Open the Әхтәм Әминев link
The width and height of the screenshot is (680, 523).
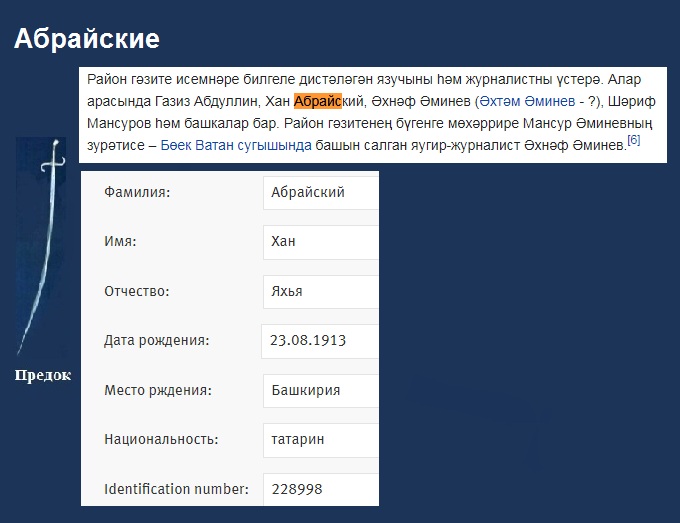(527, 101)
